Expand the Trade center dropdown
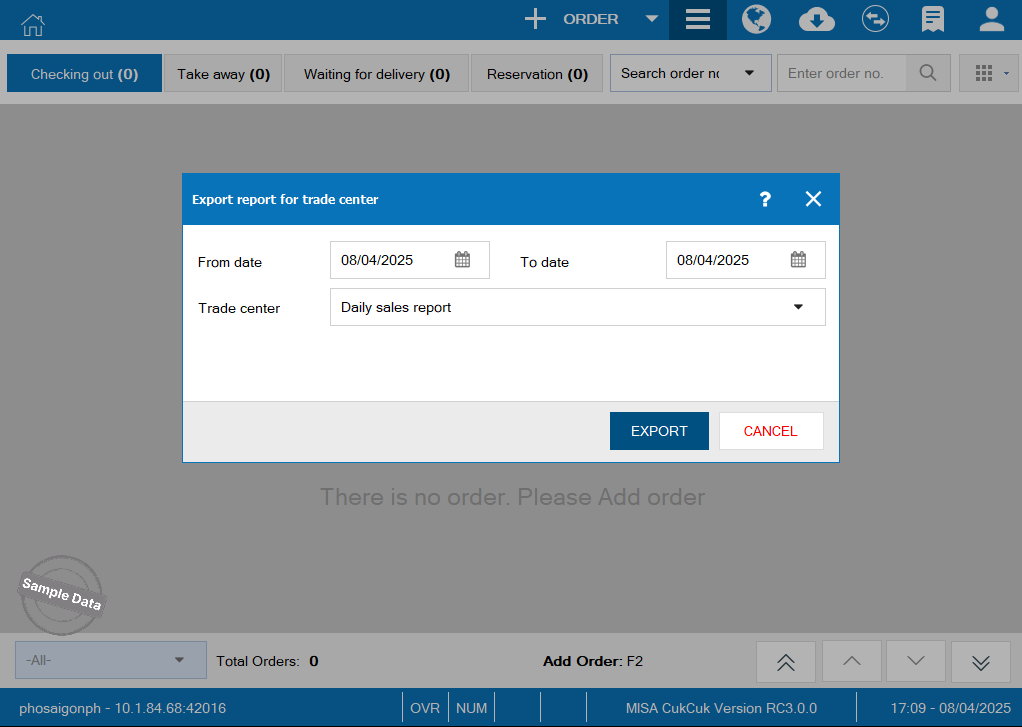Screen dimensions: 1022x727 tap(798, 307)
